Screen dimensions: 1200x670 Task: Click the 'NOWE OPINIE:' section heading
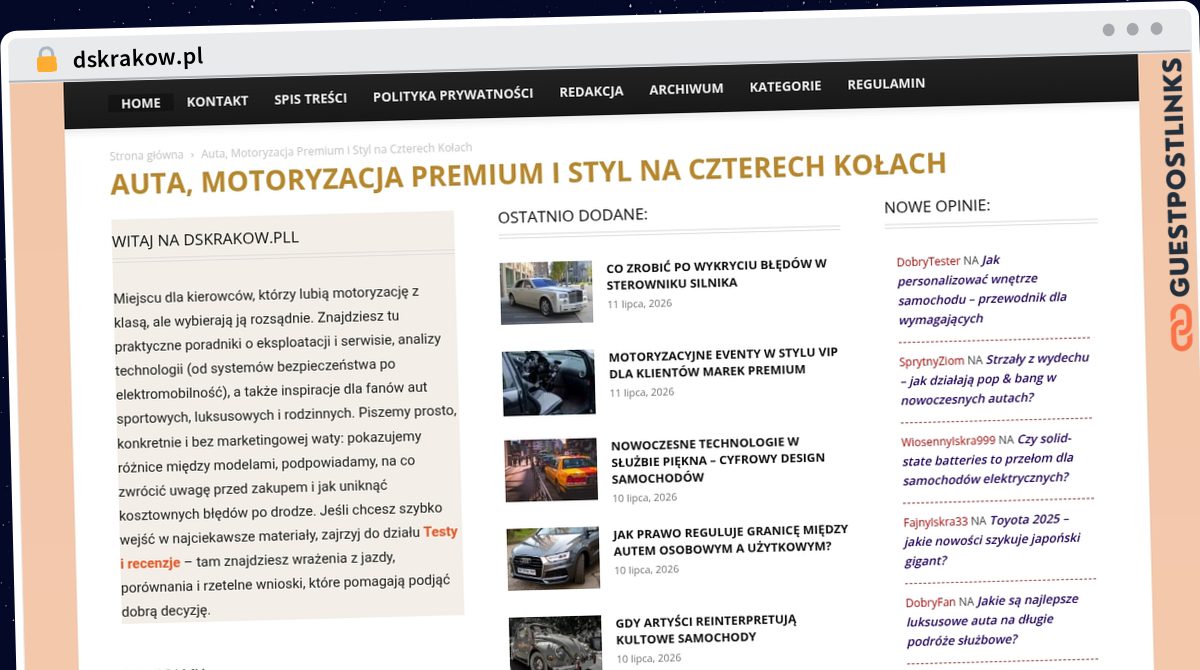937,206
